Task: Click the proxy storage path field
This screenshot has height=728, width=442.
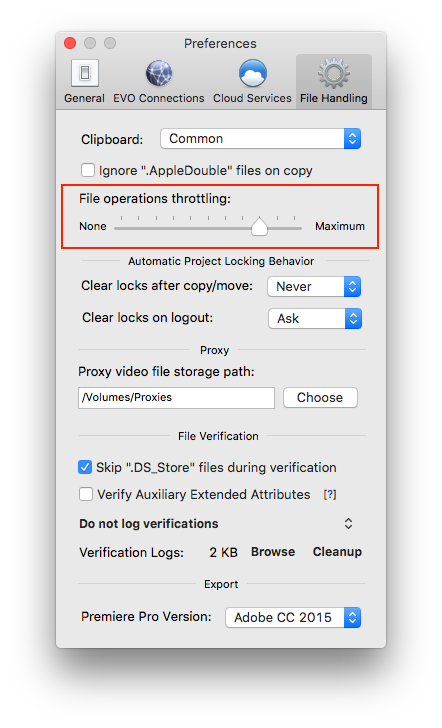Action: point(176,397)
